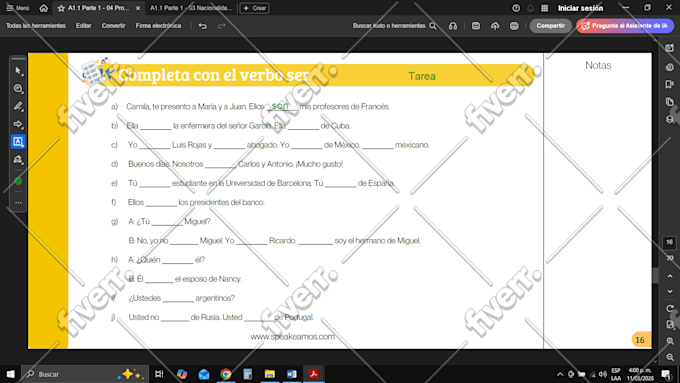Open Firma electrónica
The height and width of the screenshot is (383, 680).
click(158, 26)
